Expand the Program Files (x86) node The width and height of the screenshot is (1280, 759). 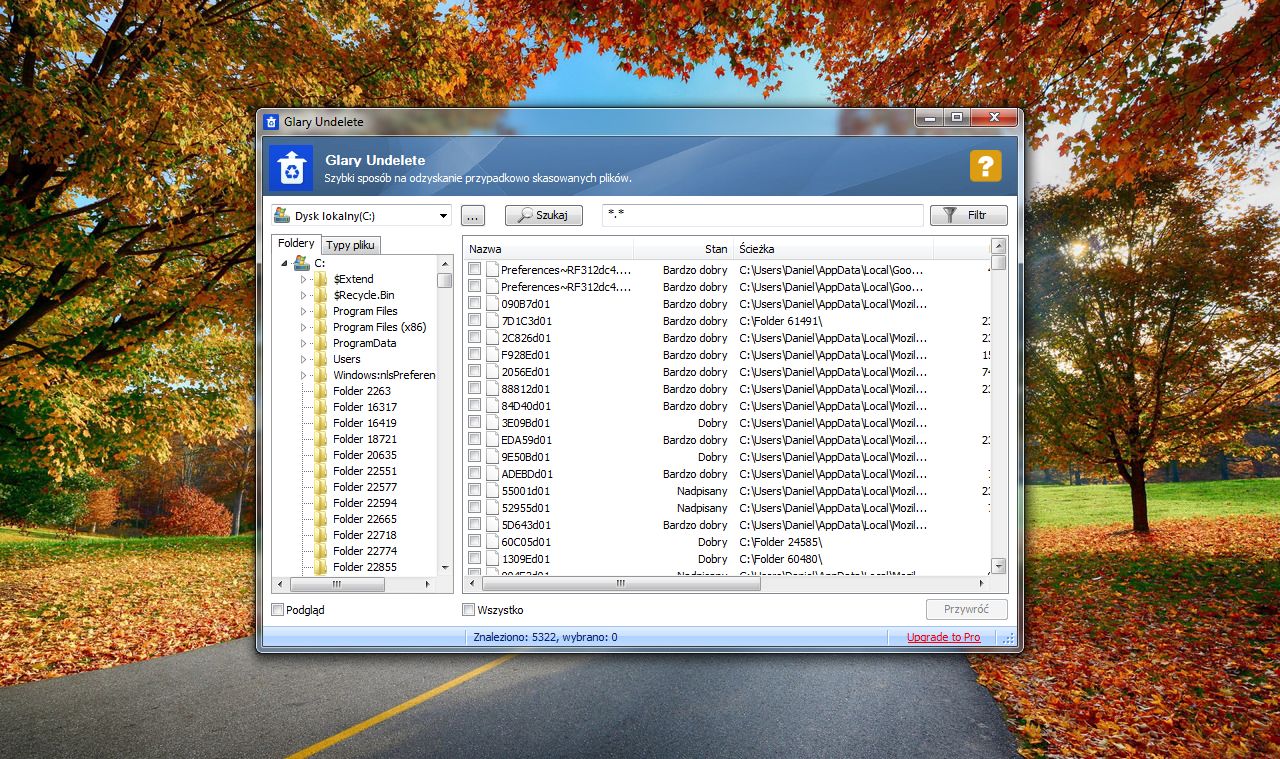click(x=304, y=327)
